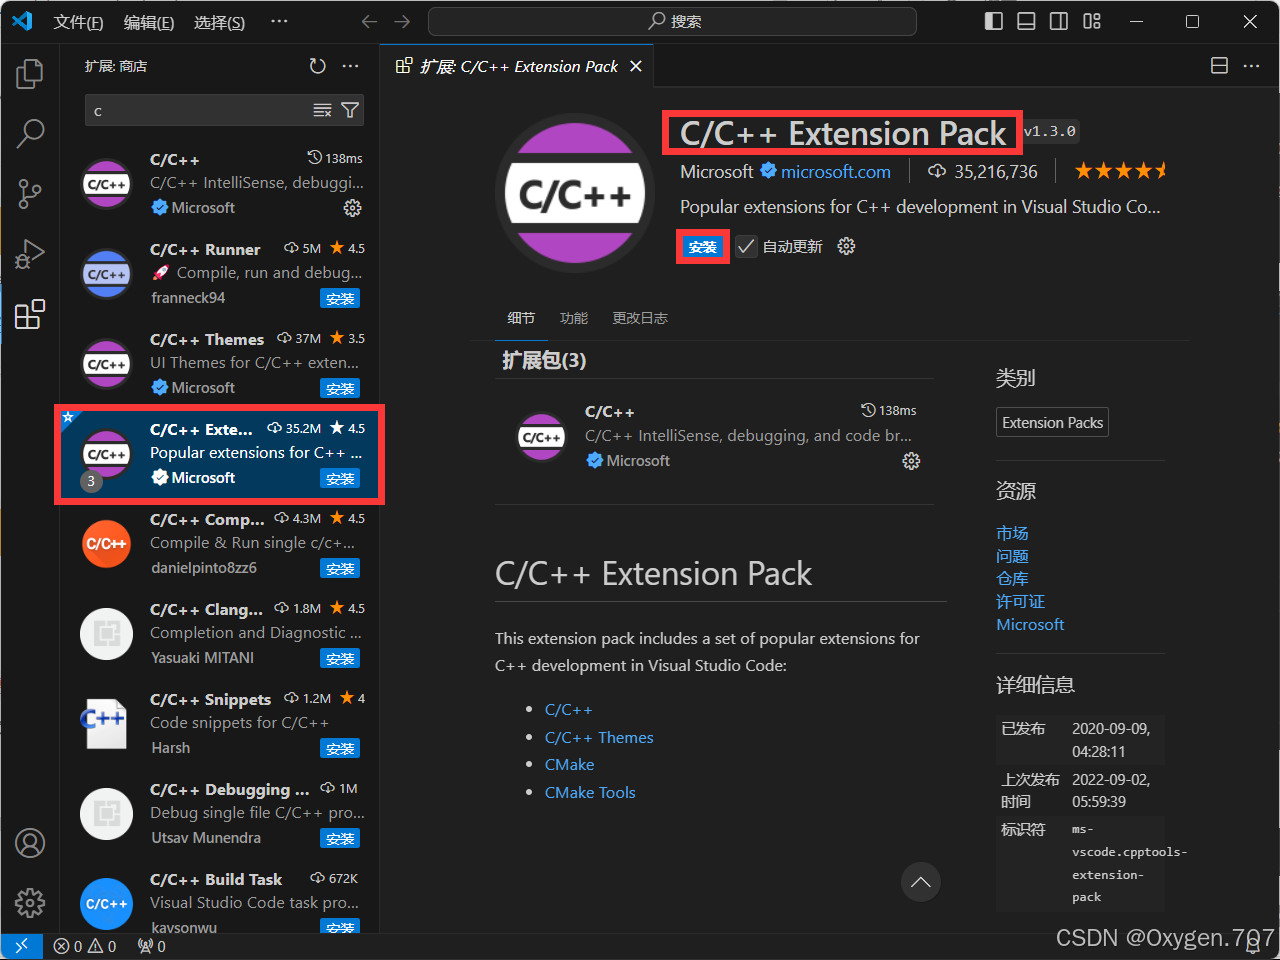Viewport: 1280px width, 960px height.
Task: Open the Manage gear in activity bar
Action: coord(30,903)
